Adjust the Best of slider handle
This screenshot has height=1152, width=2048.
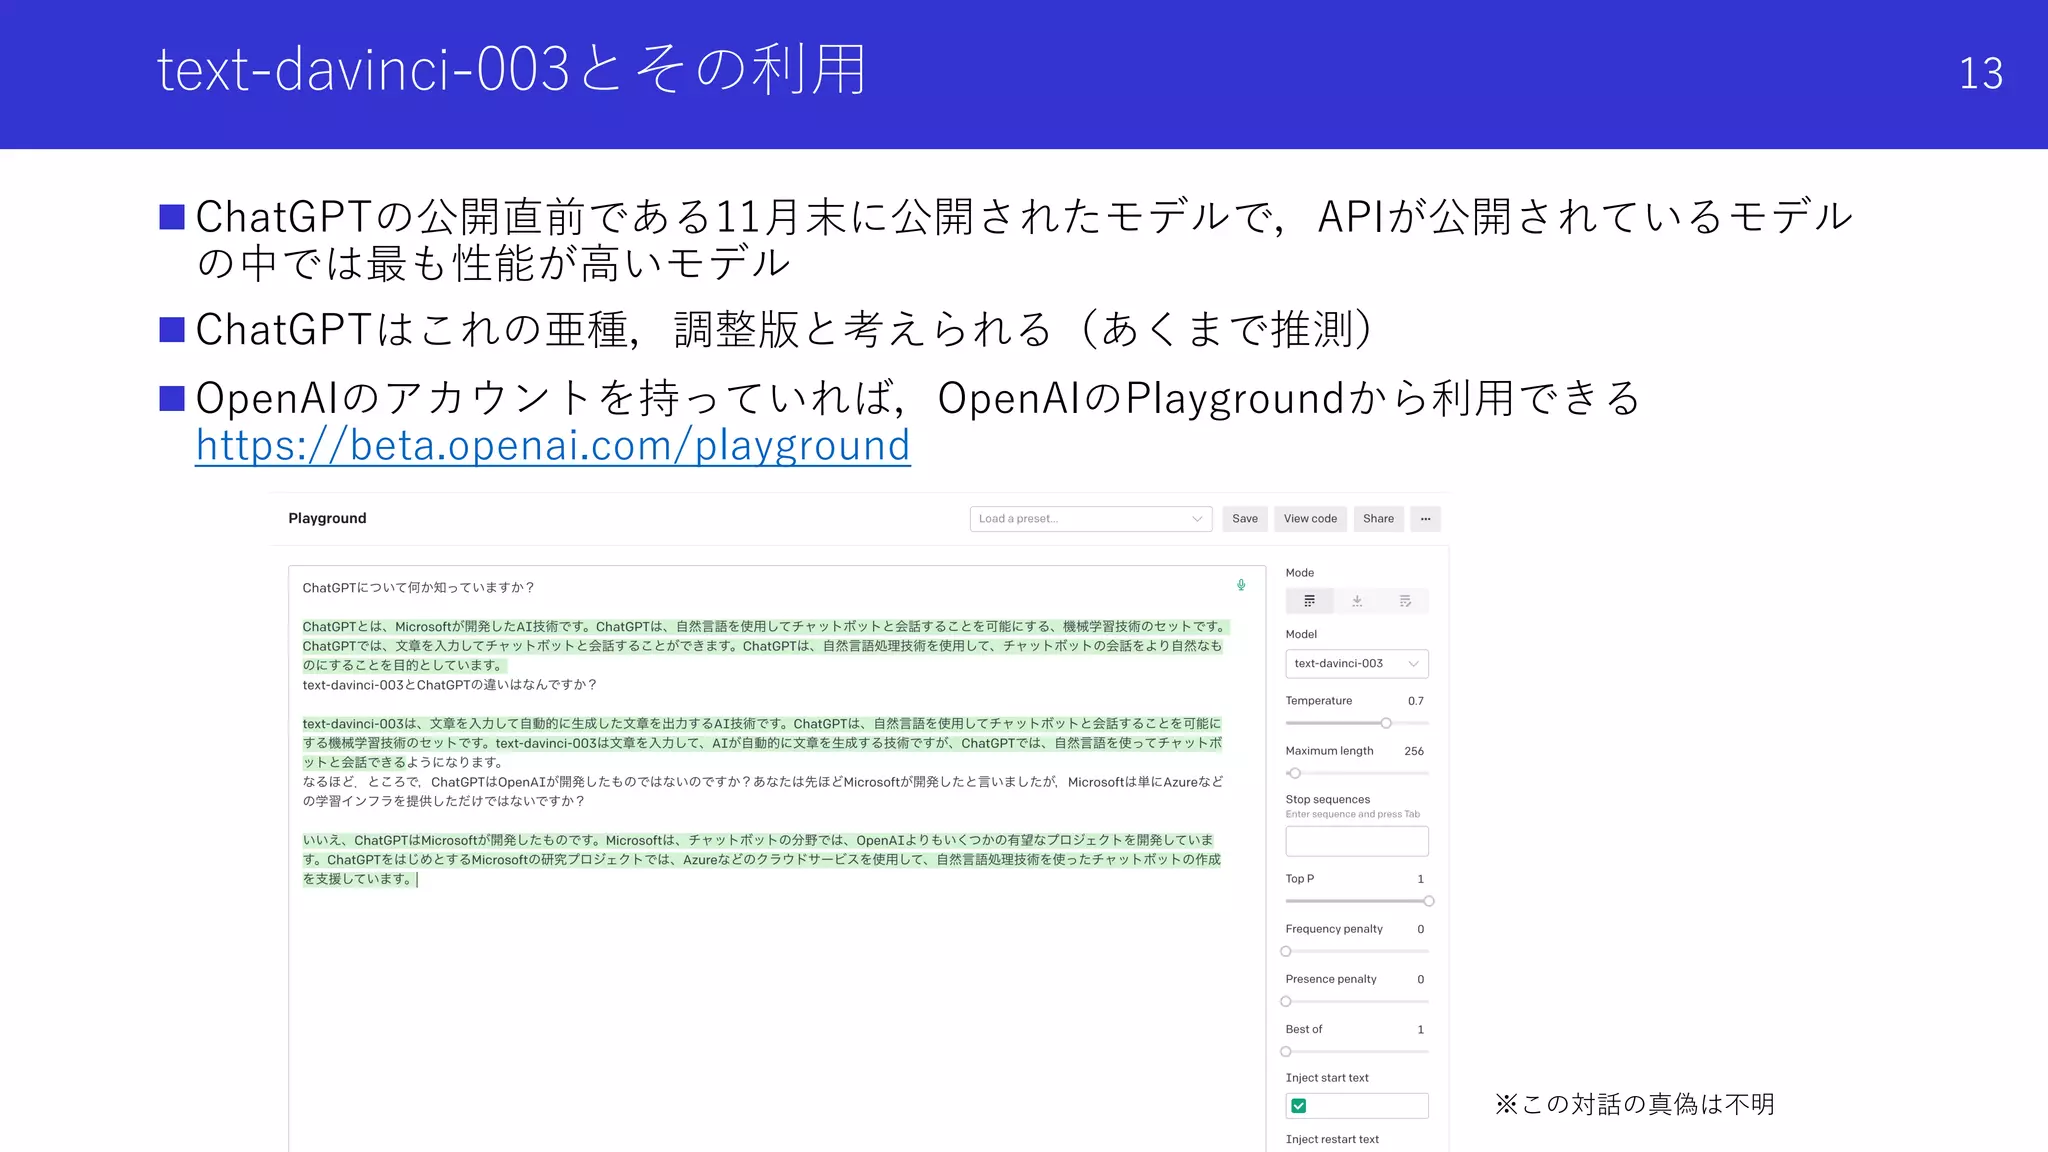[1286, 1051]
